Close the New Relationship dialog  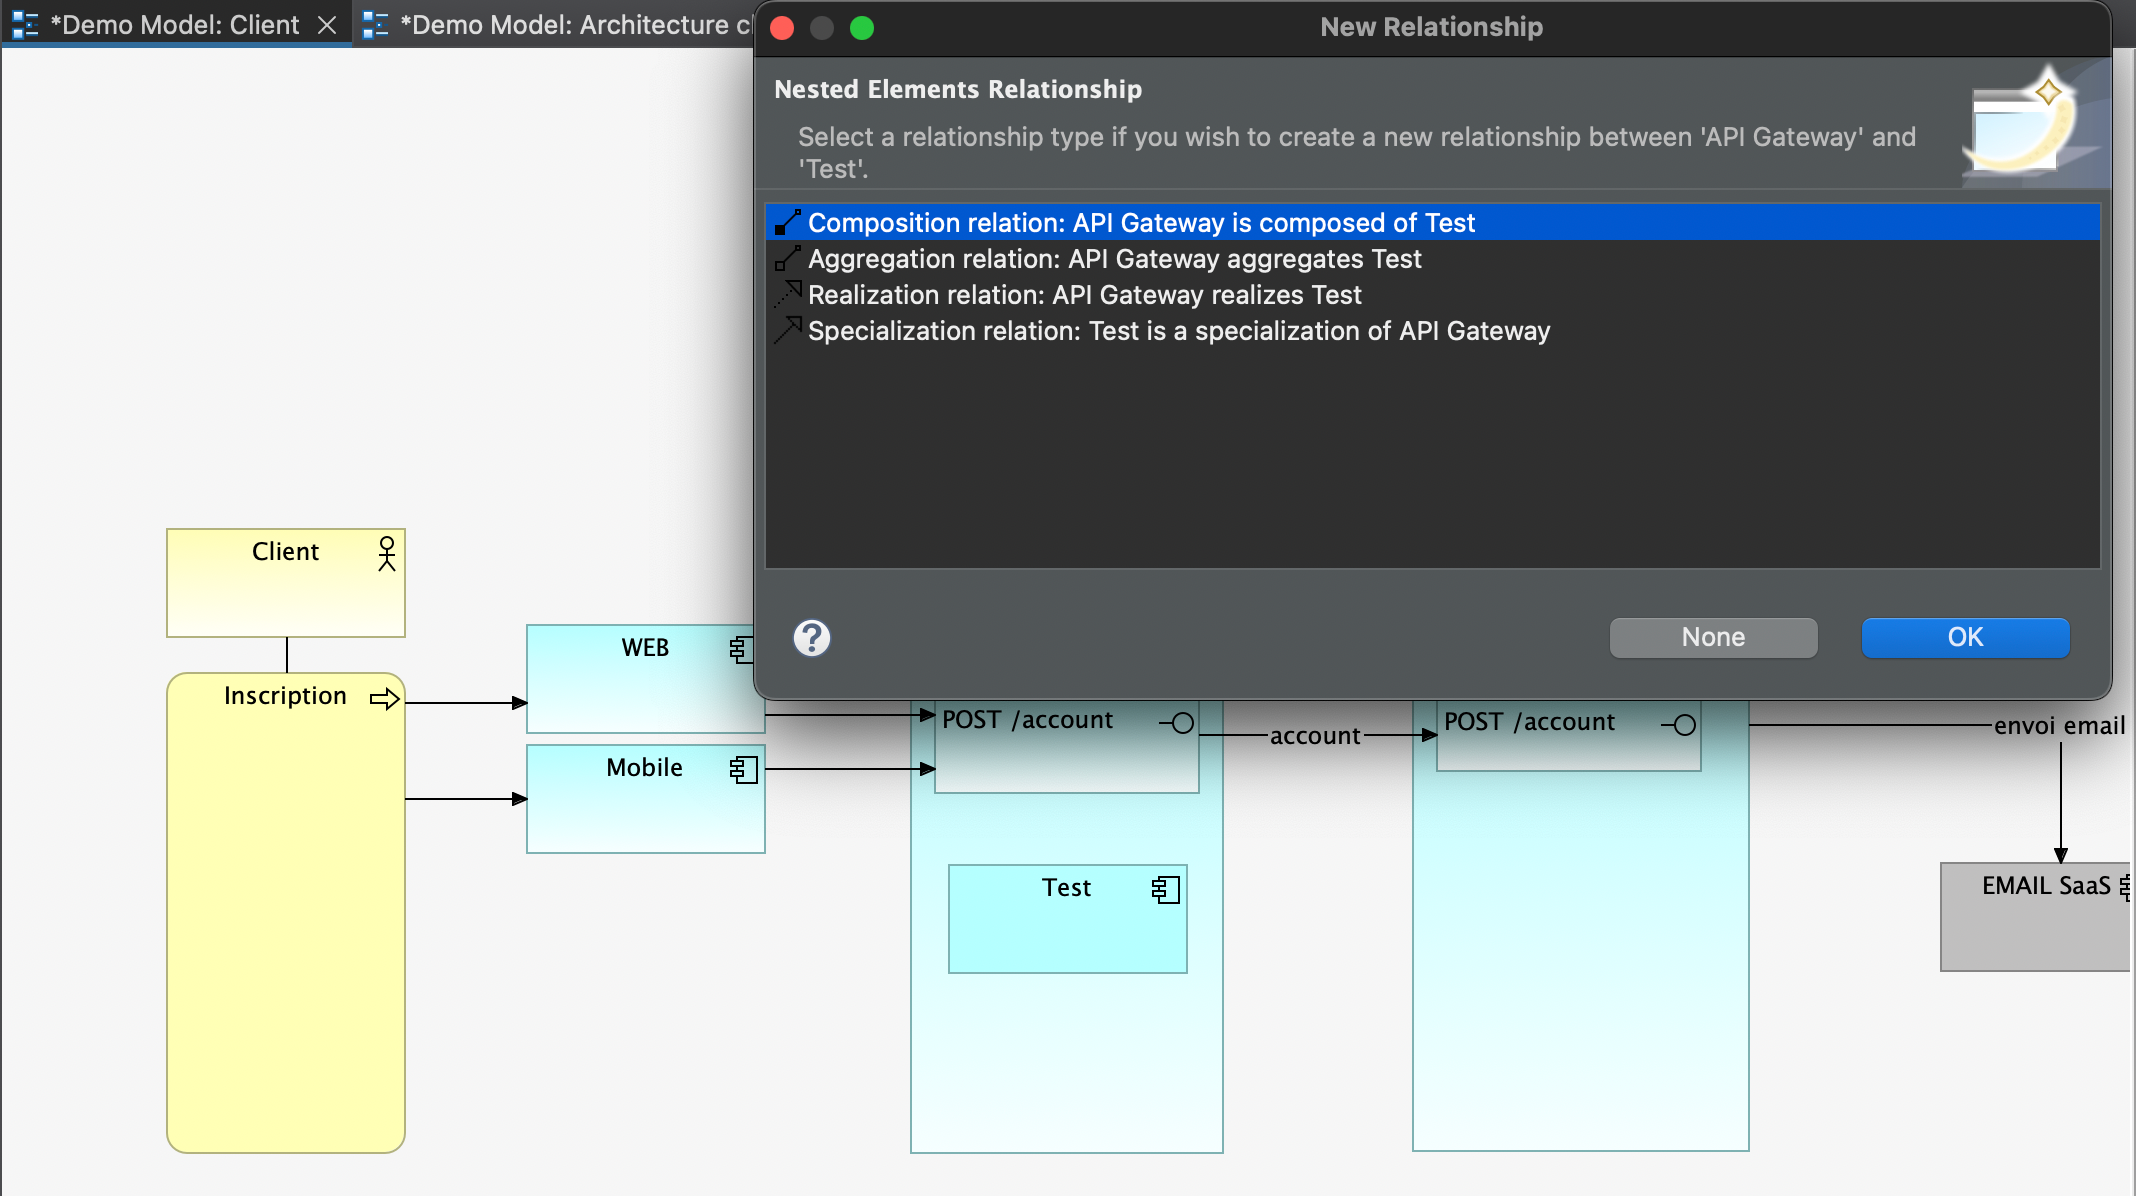pyautogui.click(x=782, y=28)
